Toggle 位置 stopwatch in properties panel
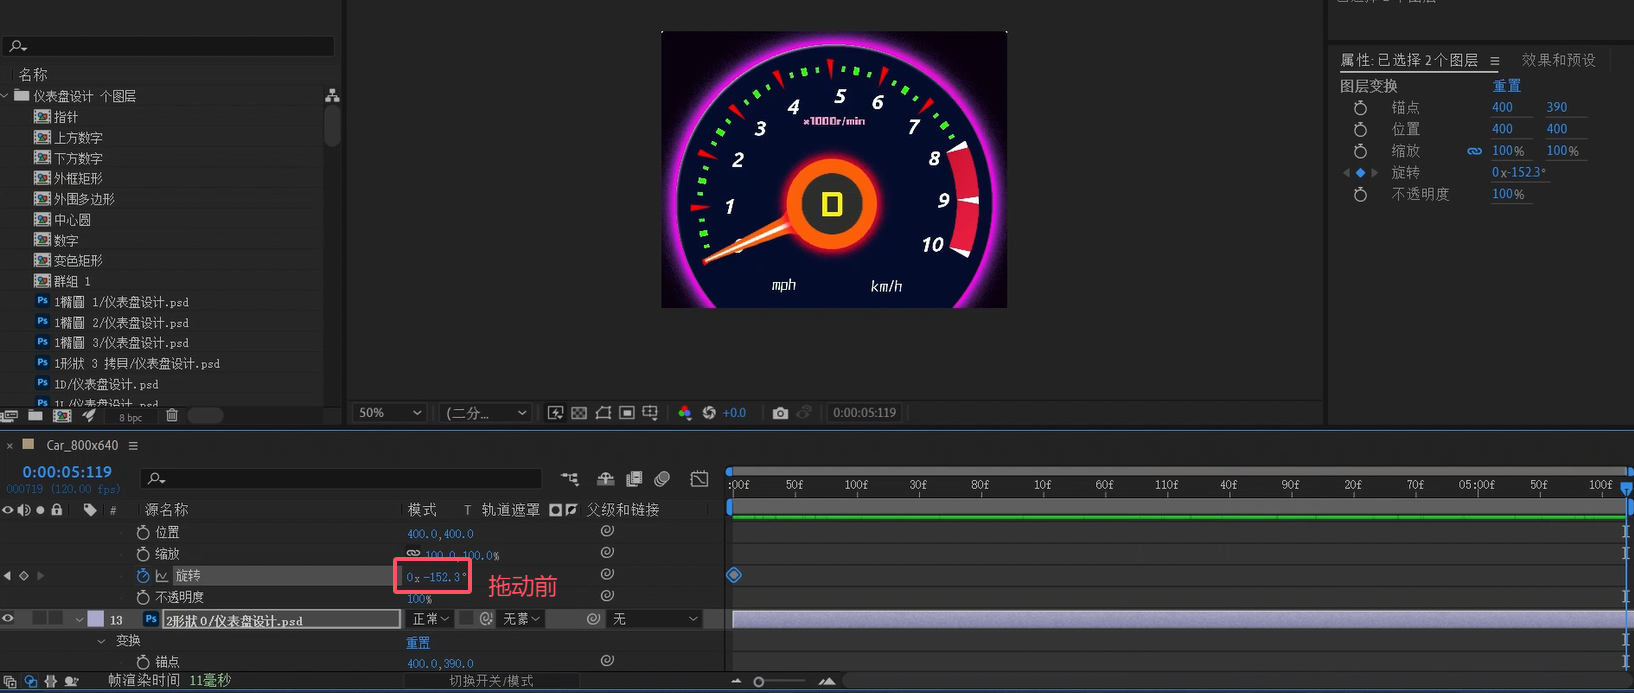This screenshot has width=1634, height=693. [x=1360, y=130]
